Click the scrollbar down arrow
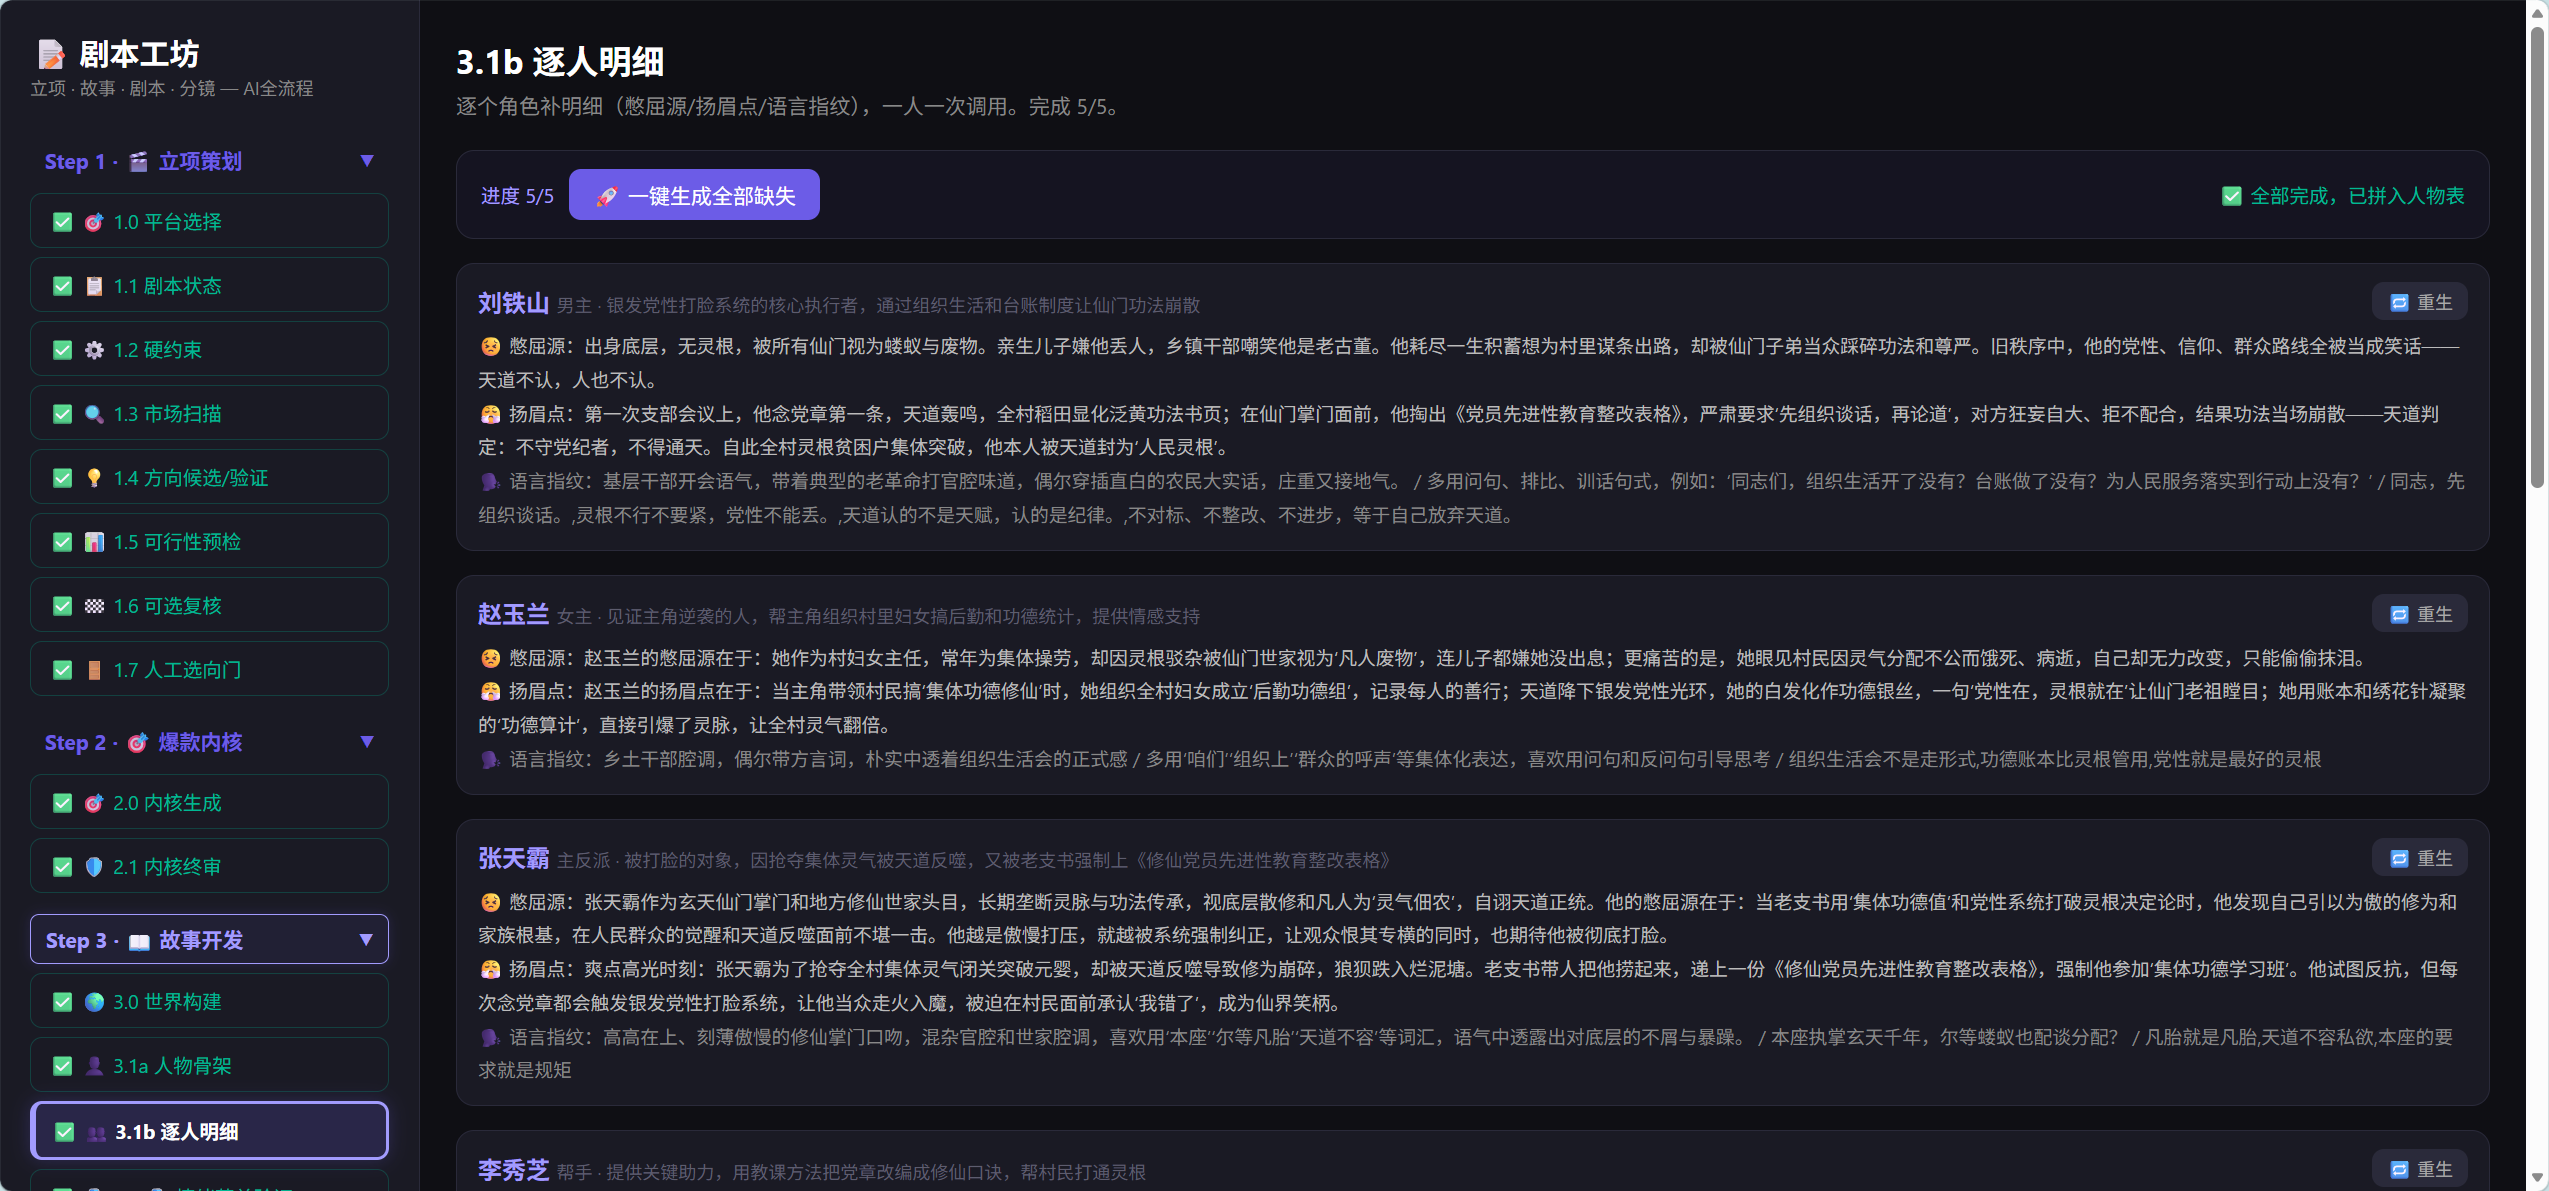Screen dimensions: 2549x1191 coord(2537,1178)
